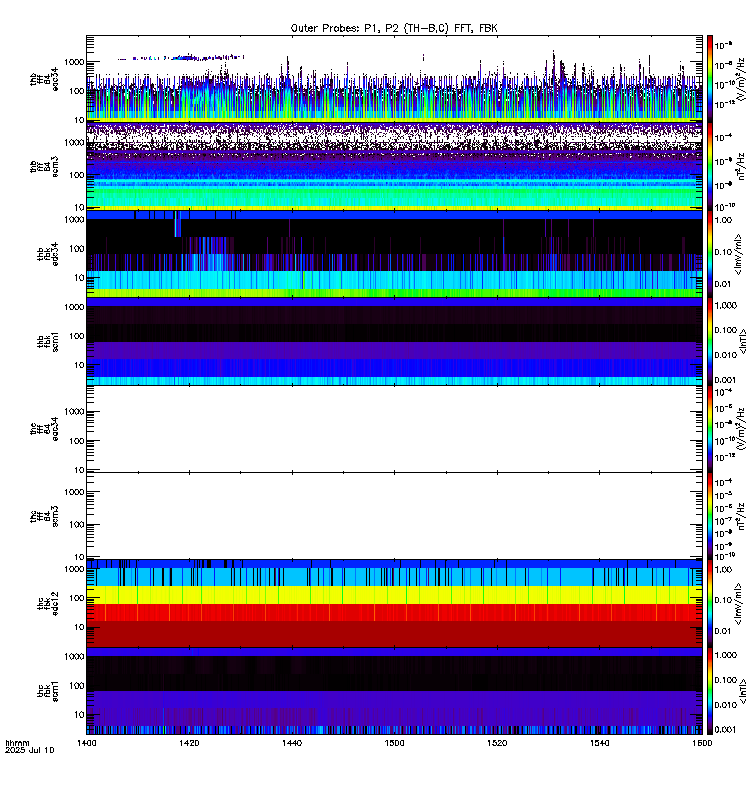Select the 1520 time axis label
750x800 pixels.
click(497, 743)
